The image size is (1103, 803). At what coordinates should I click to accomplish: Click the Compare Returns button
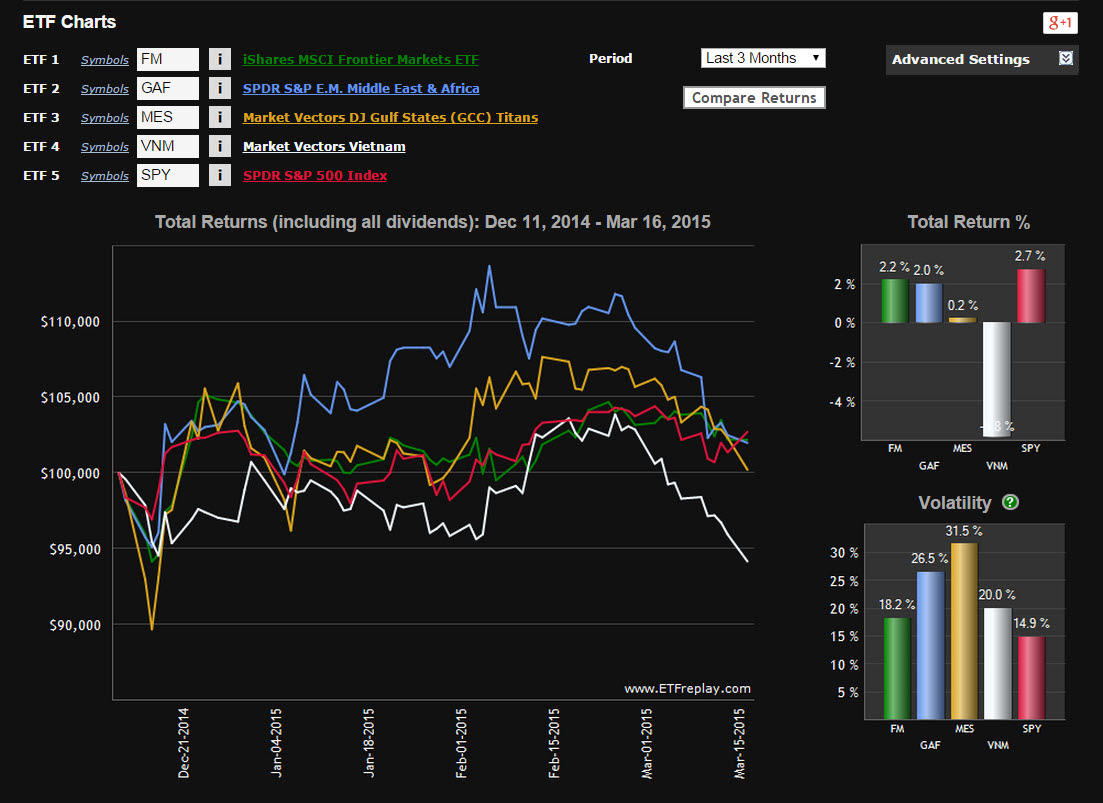[x=754, y=97]
